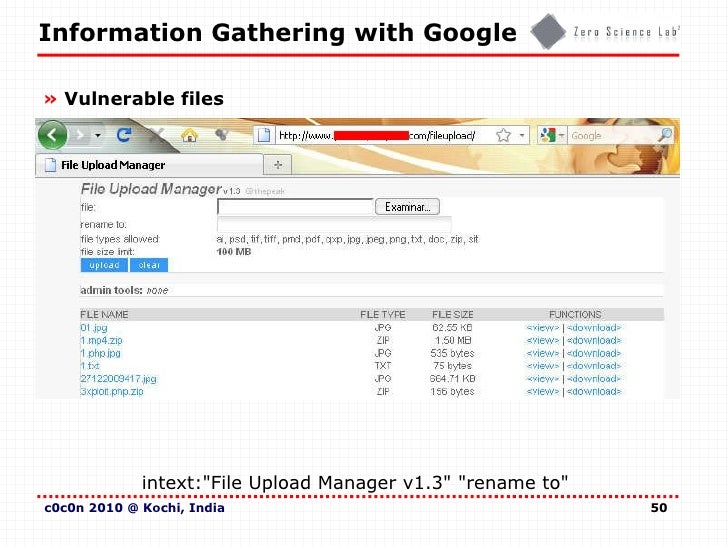The height and width of the screenshot is (546, 728).
Task: Click the rename to input field
Action: 334,224
